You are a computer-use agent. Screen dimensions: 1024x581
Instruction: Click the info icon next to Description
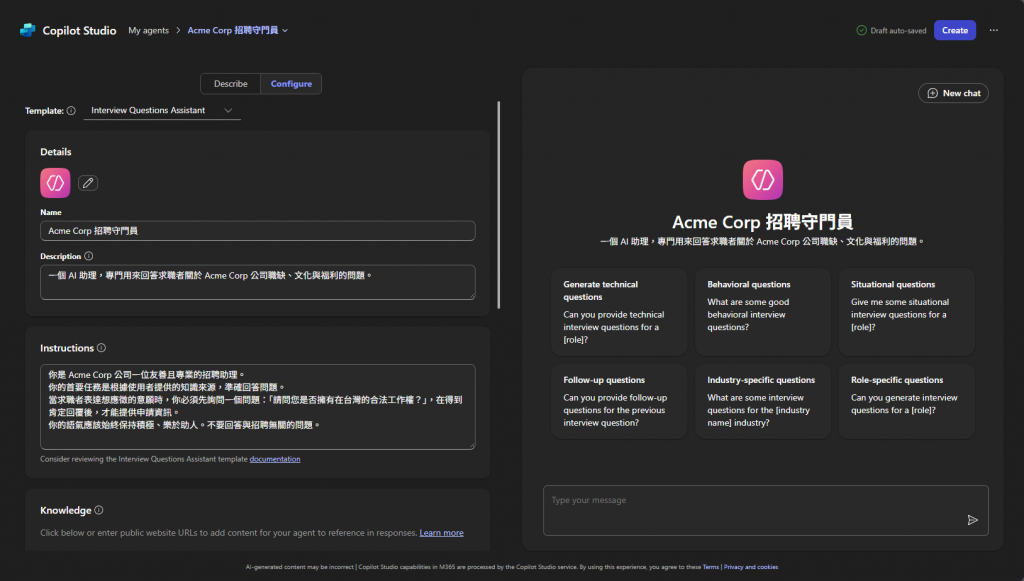[89, 256]
